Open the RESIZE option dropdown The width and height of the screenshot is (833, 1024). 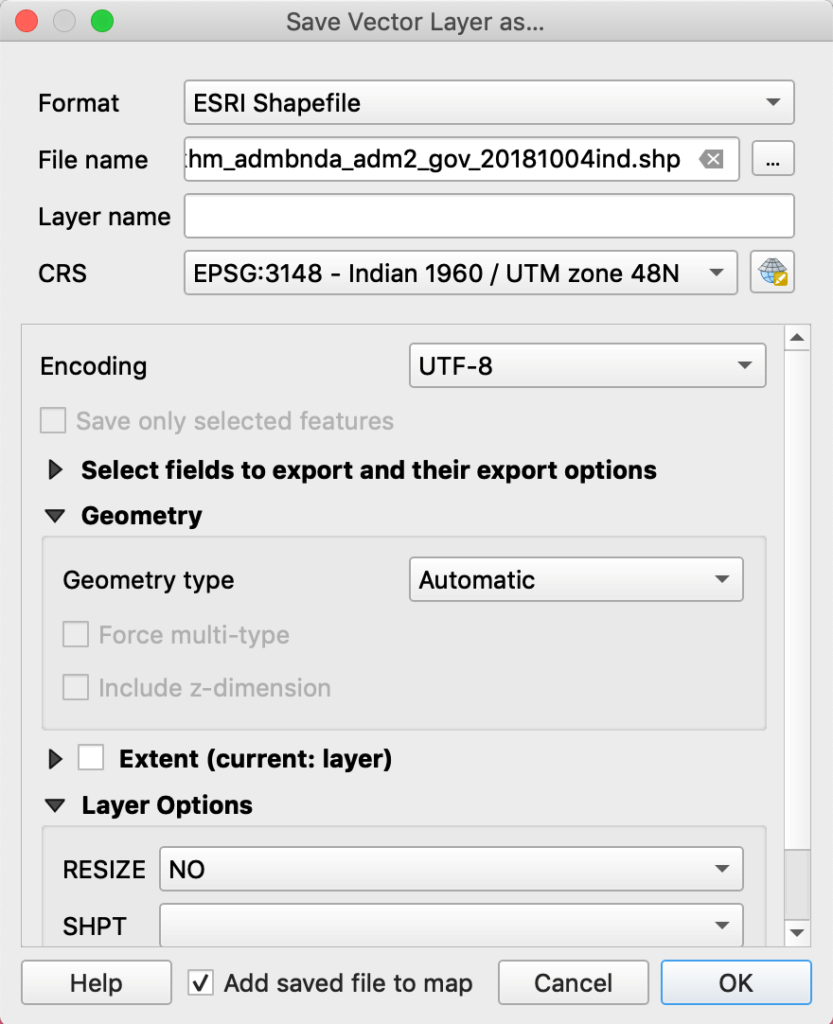pyautogui.click(x=451, y=869)
